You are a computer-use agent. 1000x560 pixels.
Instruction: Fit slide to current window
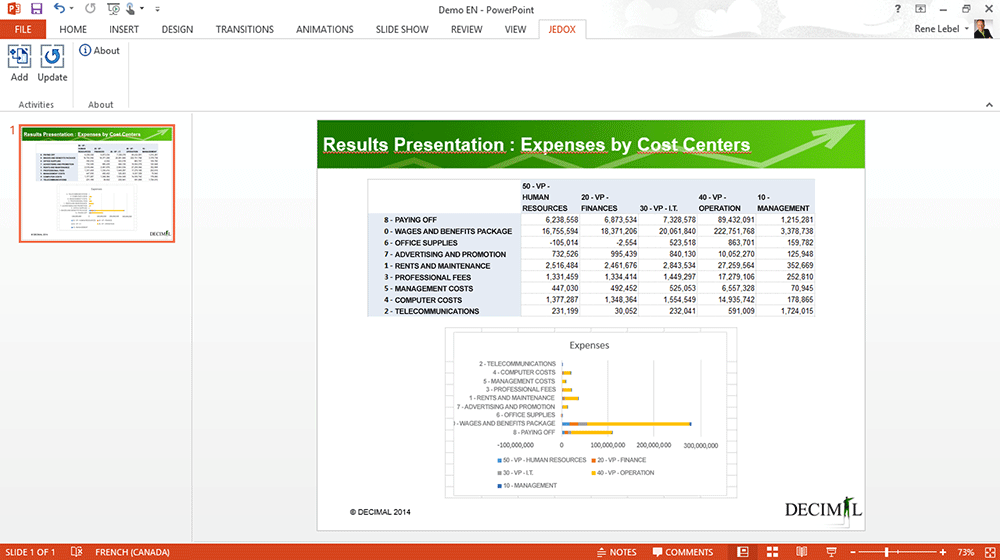pyautogui.click(x=988, y=552)
